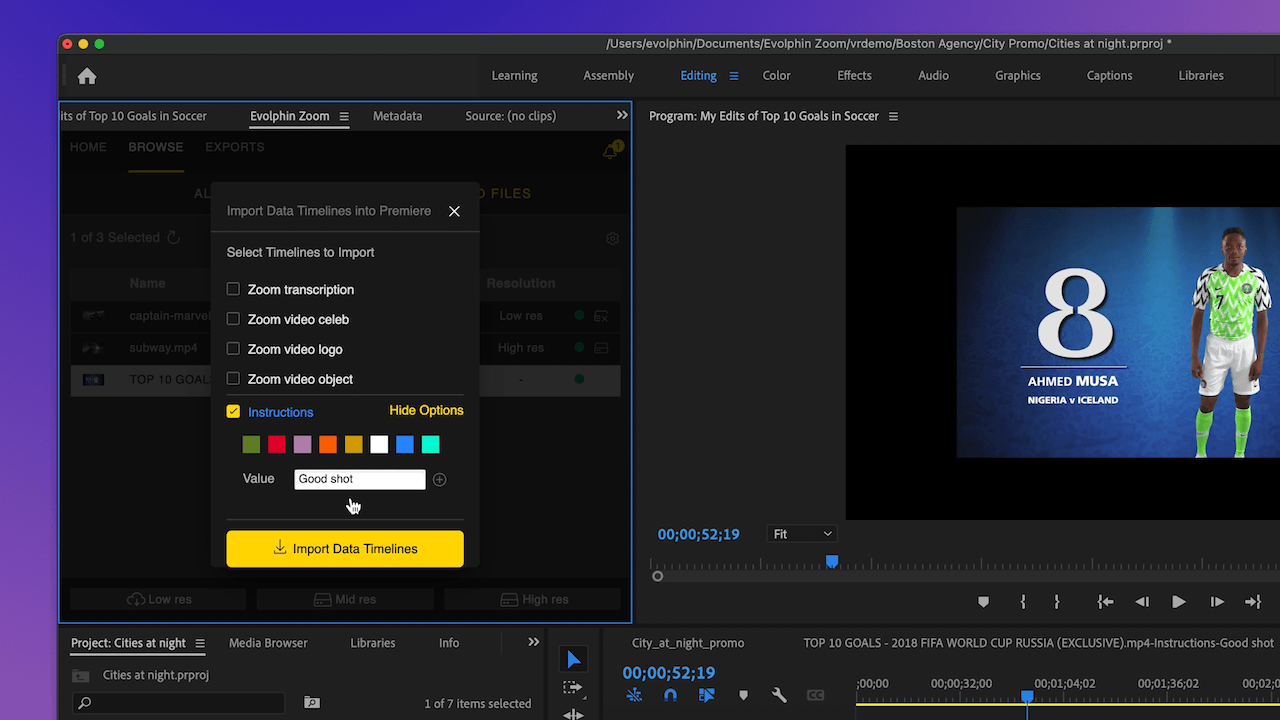Click the Captions CC icon in the timeline
This screenshot has width=1280, height=720.
click(815, 695)
